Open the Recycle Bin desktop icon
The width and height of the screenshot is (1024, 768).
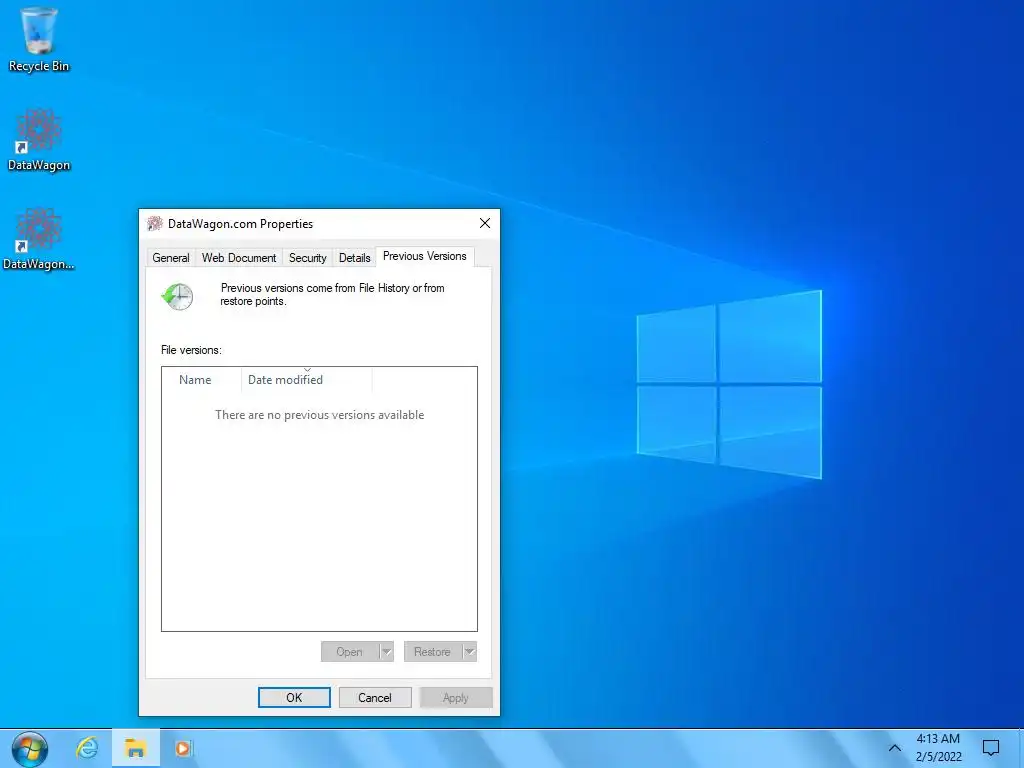click(x=39, y=40)
